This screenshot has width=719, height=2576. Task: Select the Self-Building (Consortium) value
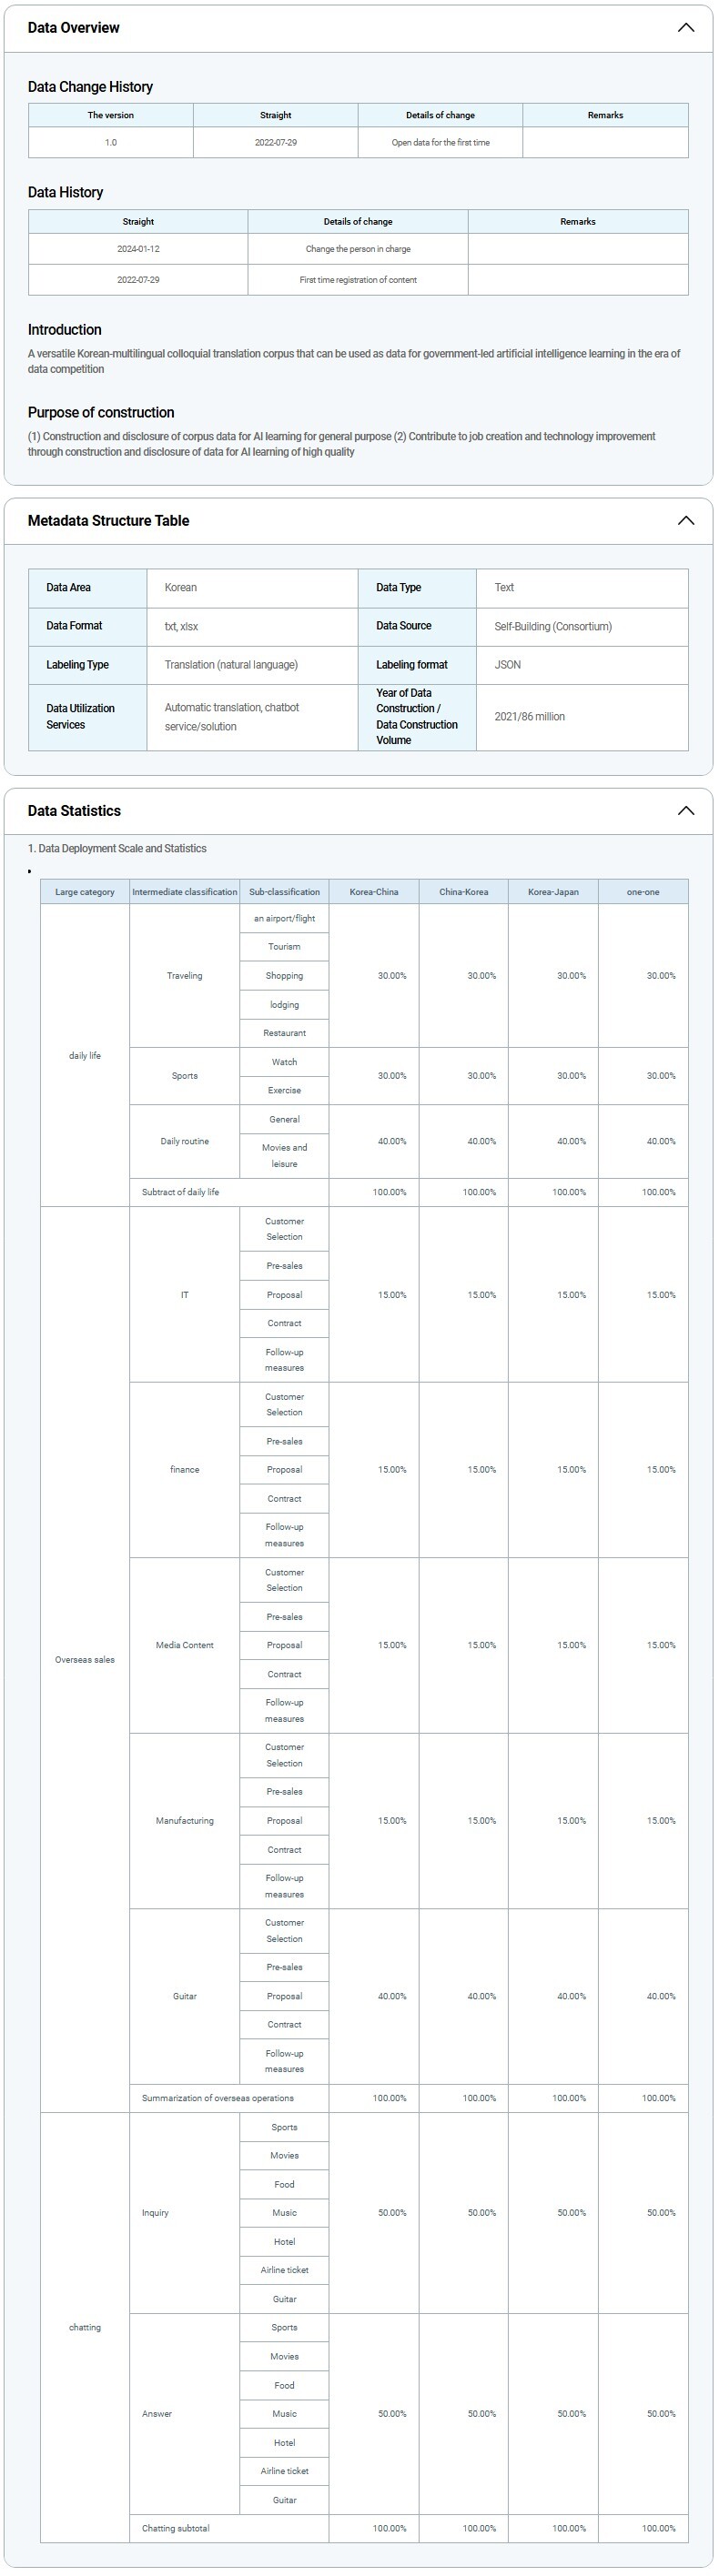pyautogui.click(x=552, y=626)
